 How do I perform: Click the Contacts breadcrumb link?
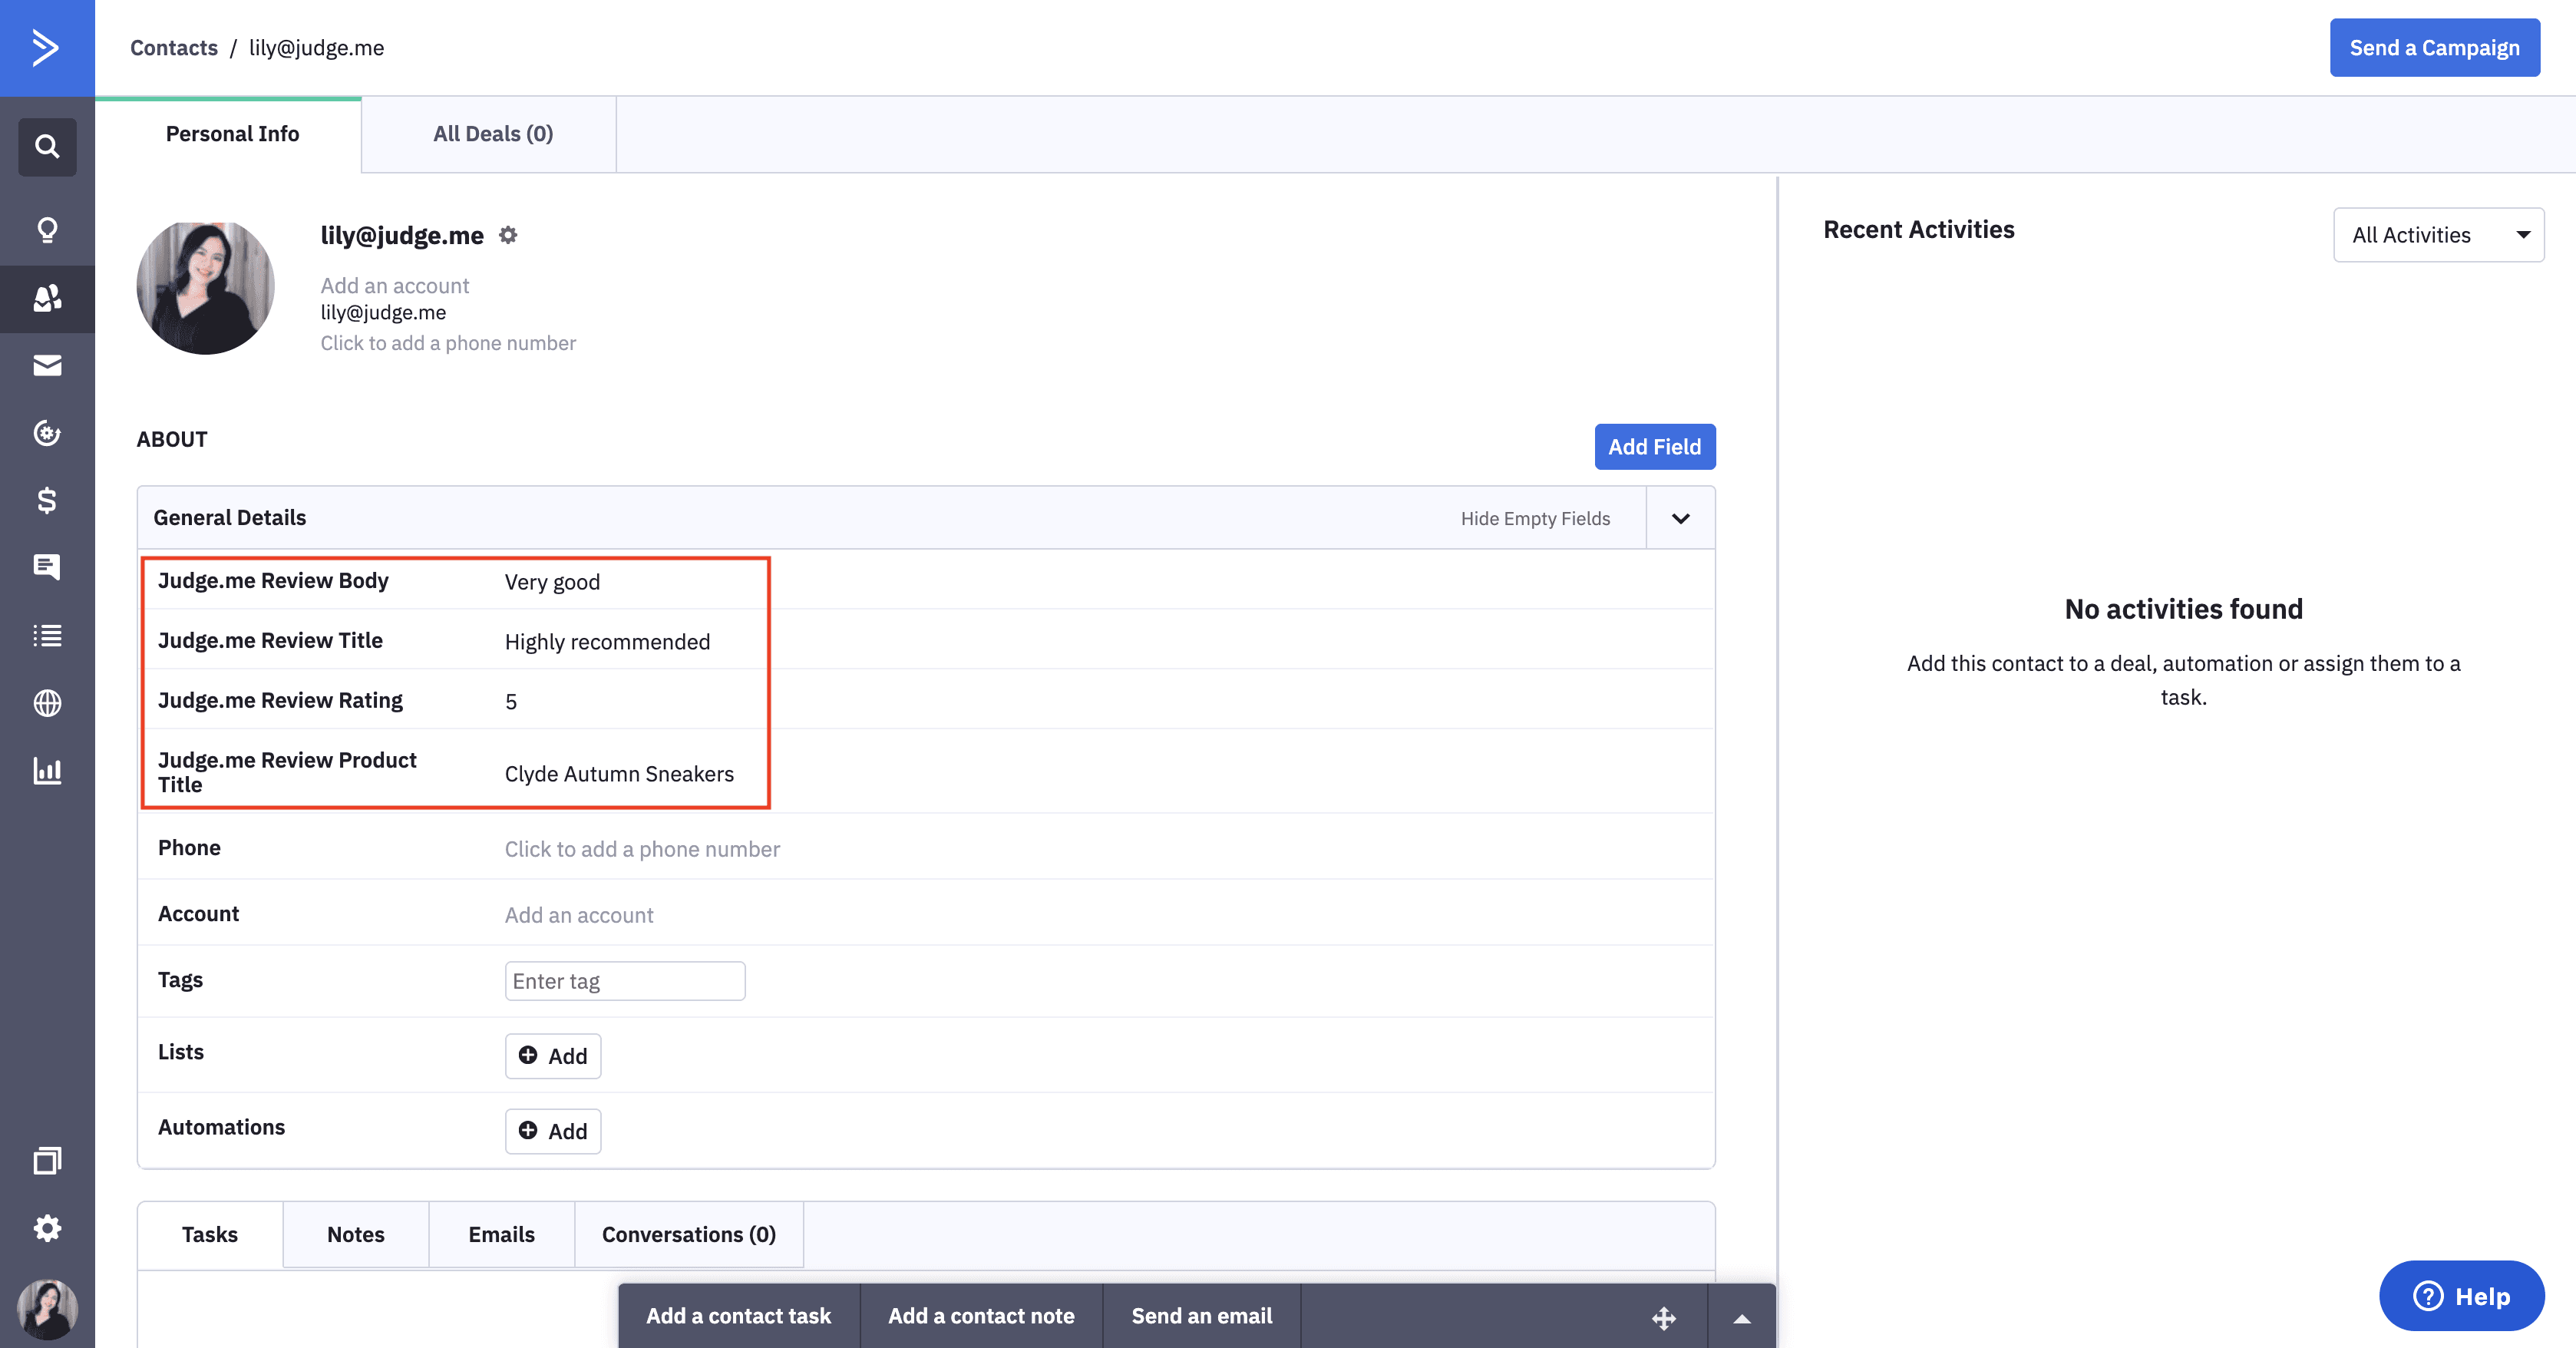[x=174, y=48]
